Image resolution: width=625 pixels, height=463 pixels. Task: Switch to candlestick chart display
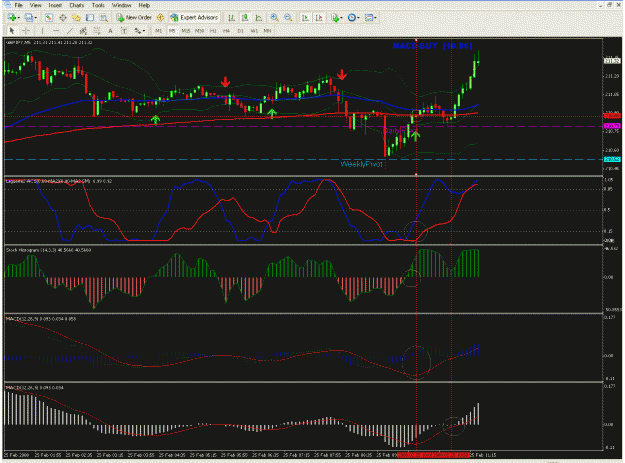pos(245,18)
